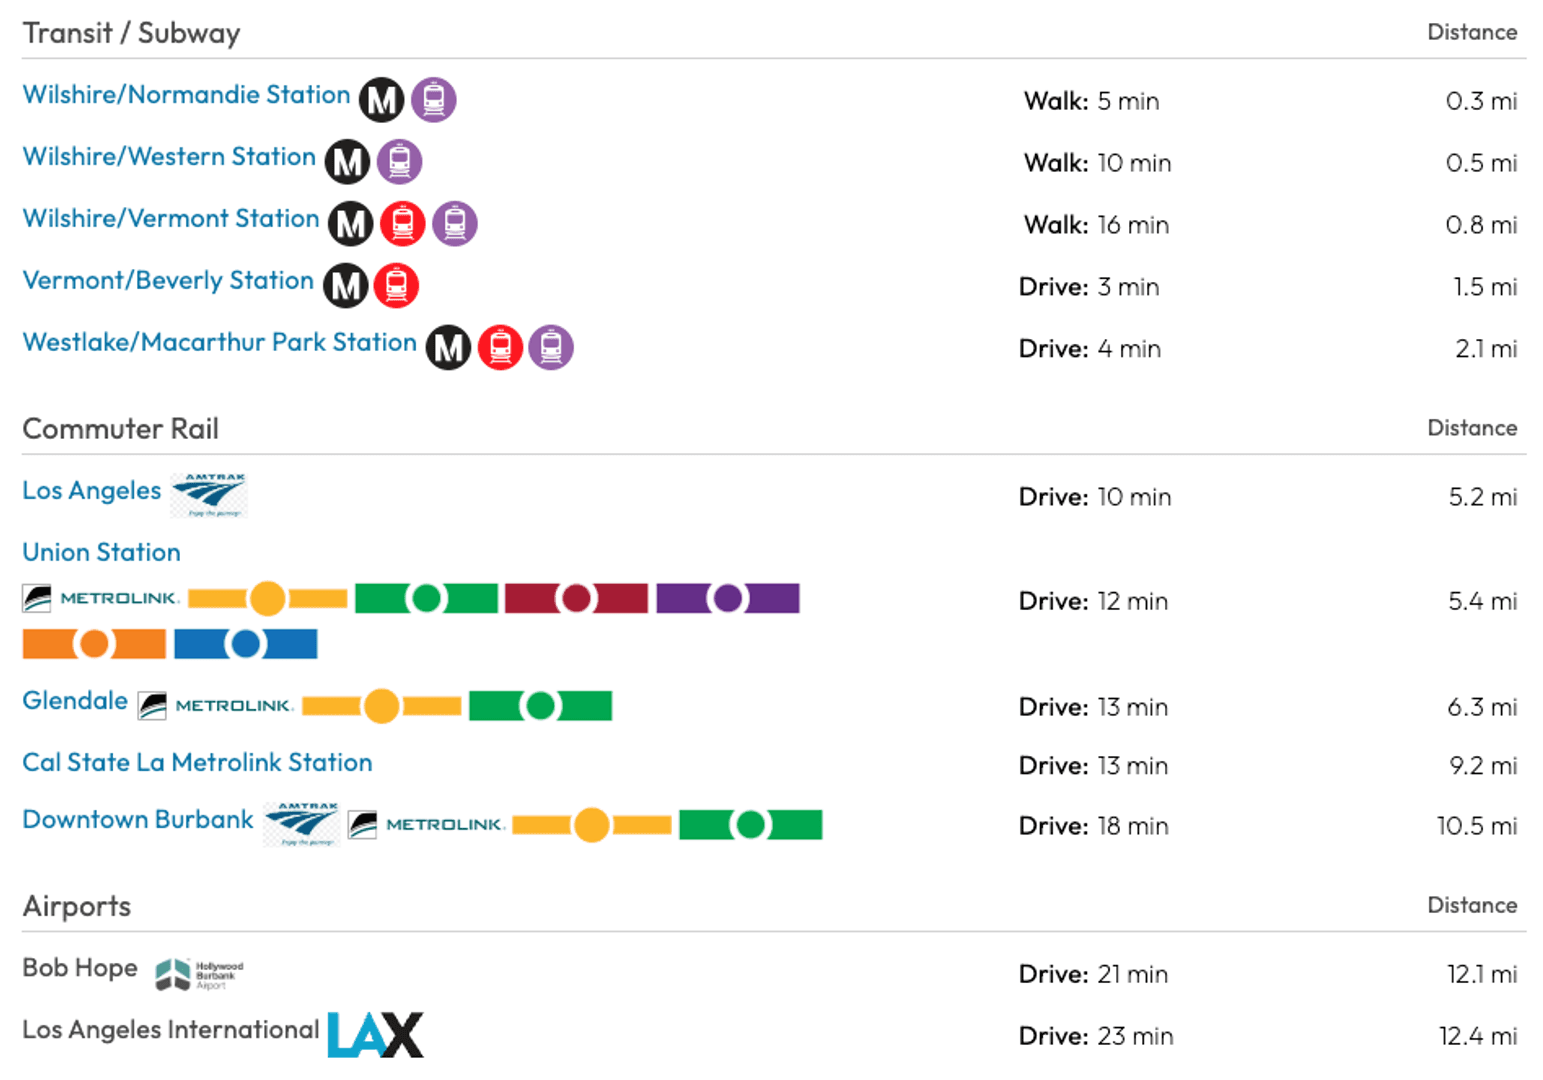Open the Wilshire/Normandie Station link
Screen dimensions: 1543x1080
coord(186,95)
